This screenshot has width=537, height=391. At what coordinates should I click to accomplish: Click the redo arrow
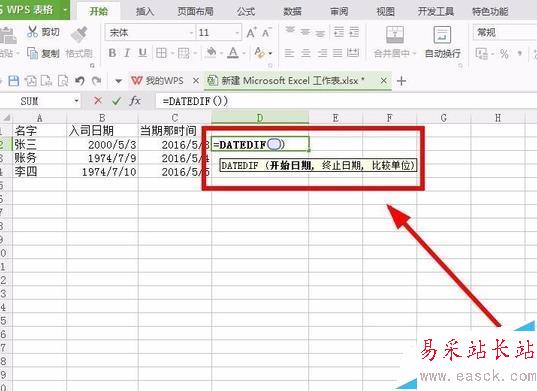click(x=97, y=81)
